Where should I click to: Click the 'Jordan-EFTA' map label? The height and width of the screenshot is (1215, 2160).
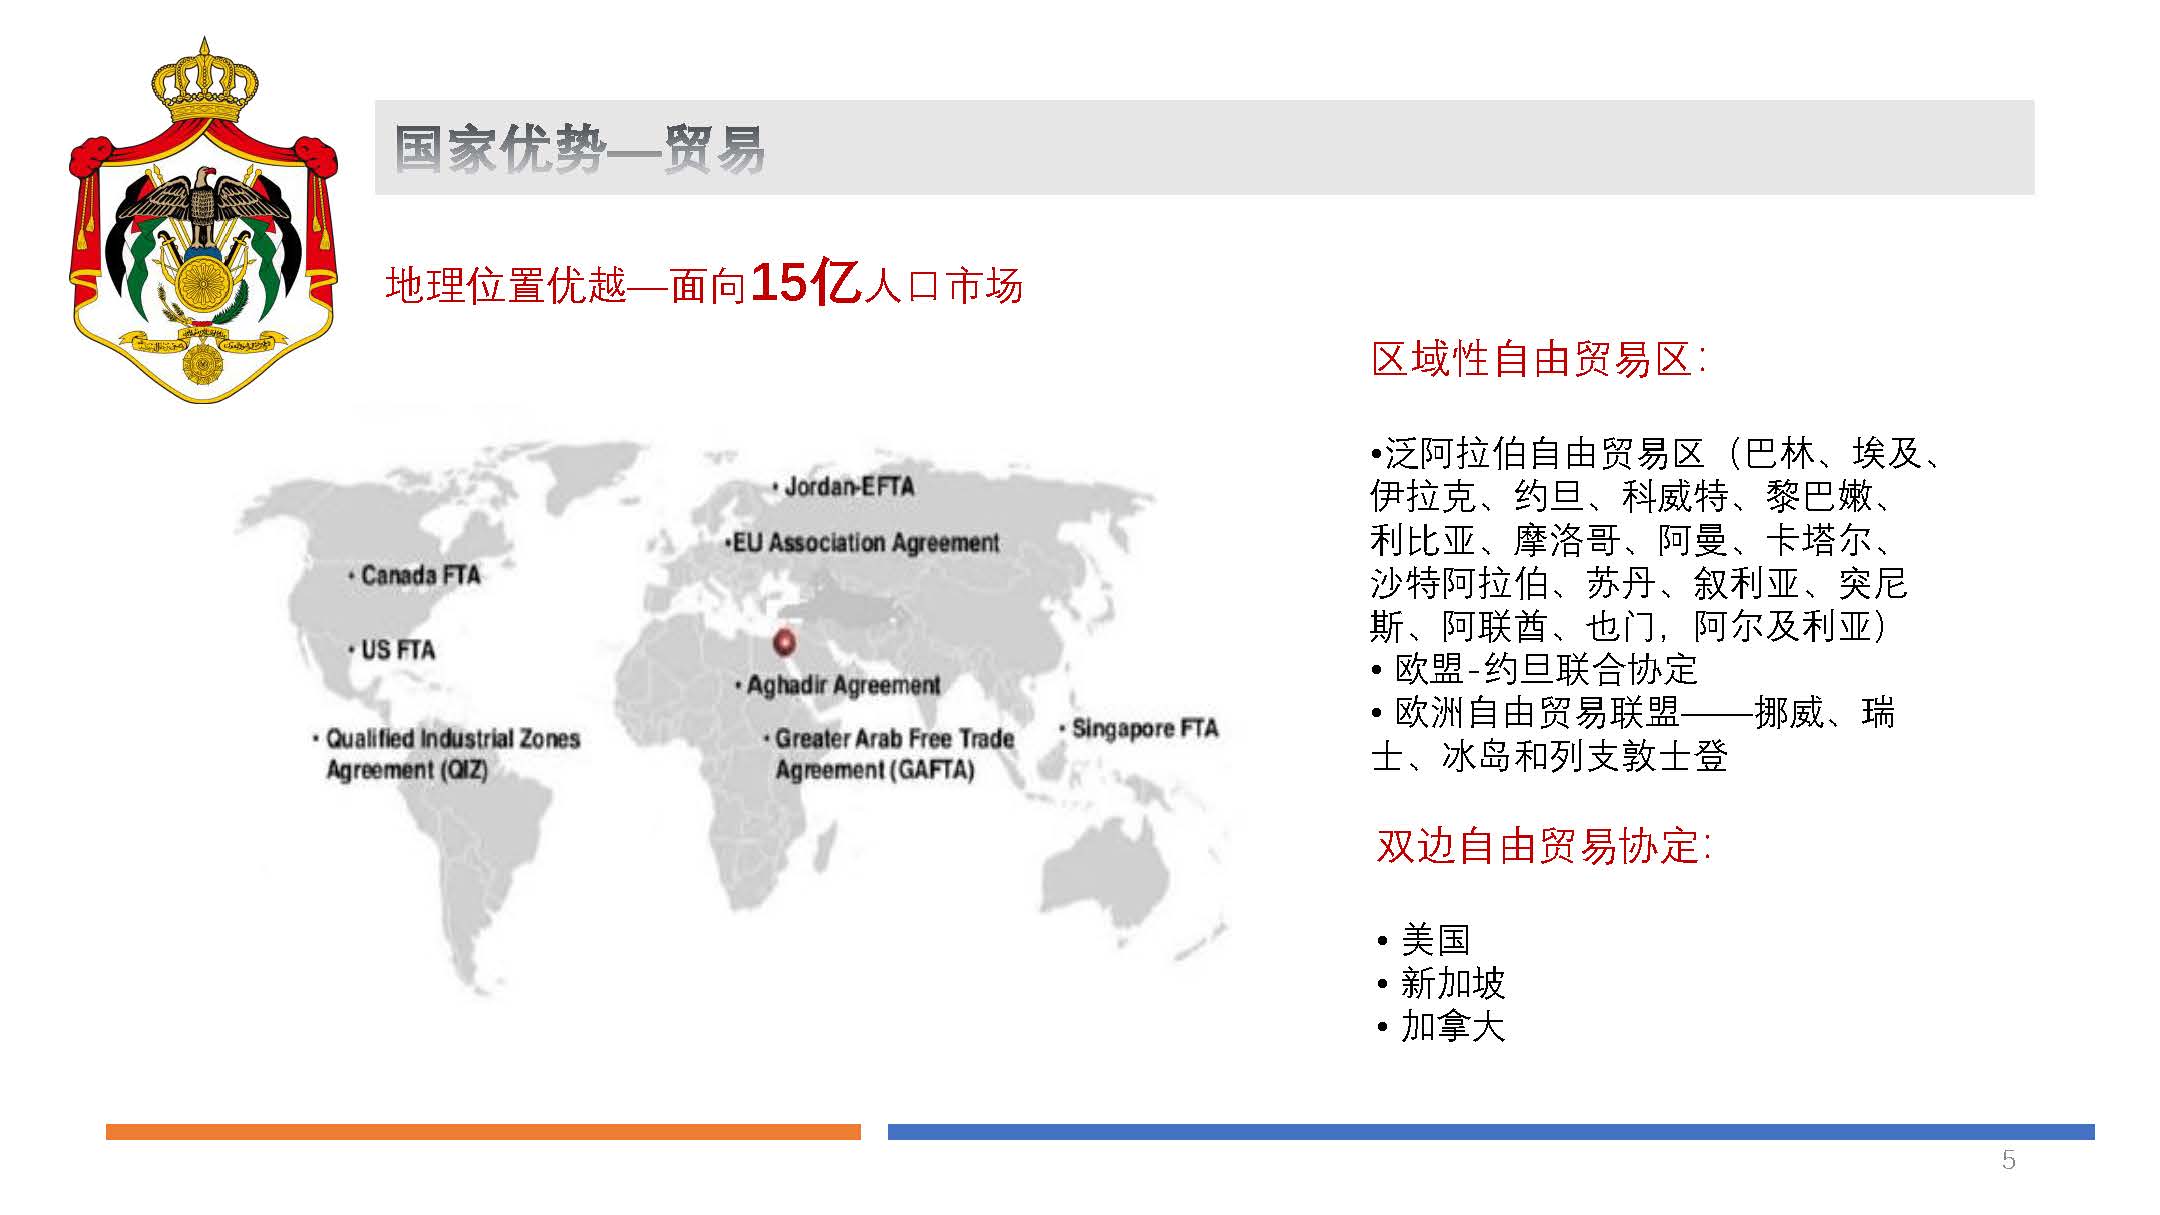click(x=843, y=487)
